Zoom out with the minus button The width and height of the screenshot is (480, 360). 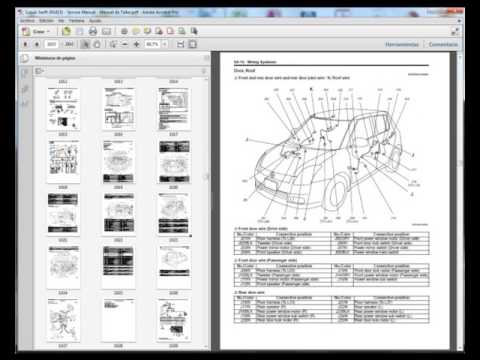[125, 44]
